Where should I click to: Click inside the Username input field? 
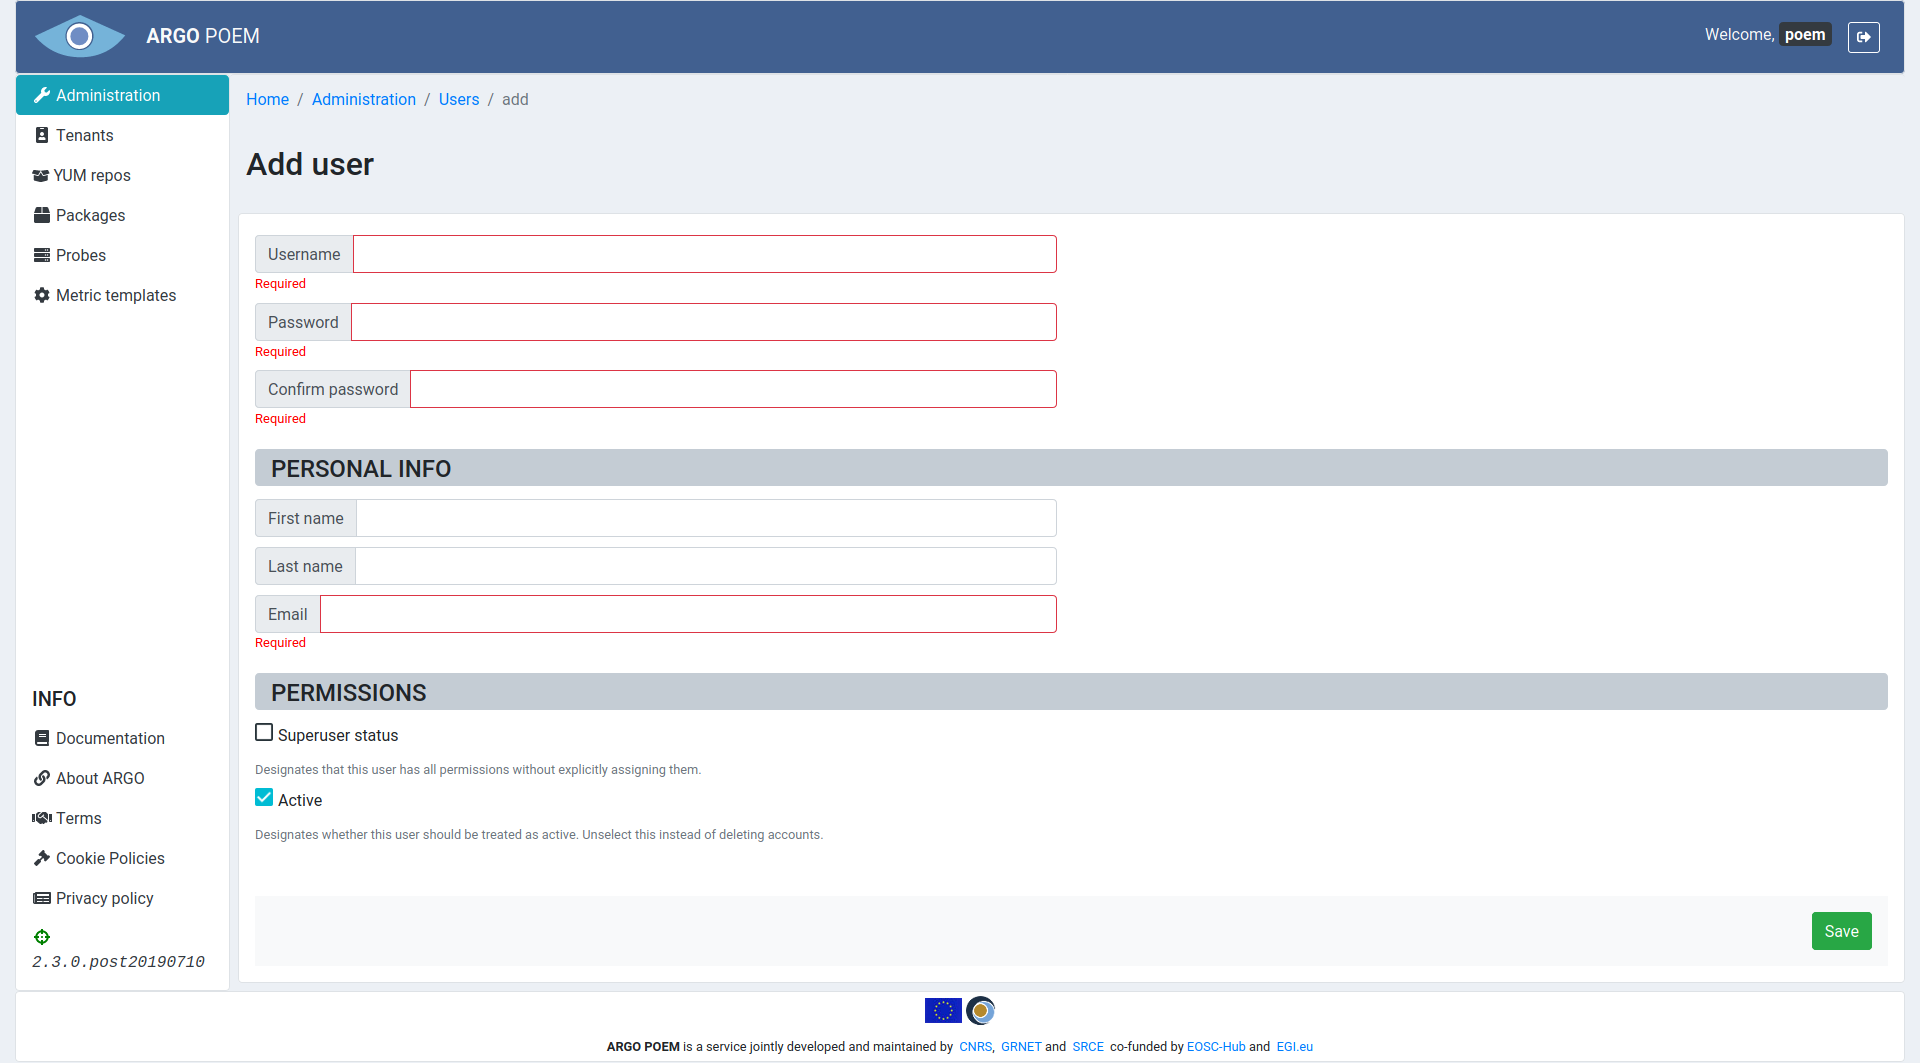(x=704, y=253)
